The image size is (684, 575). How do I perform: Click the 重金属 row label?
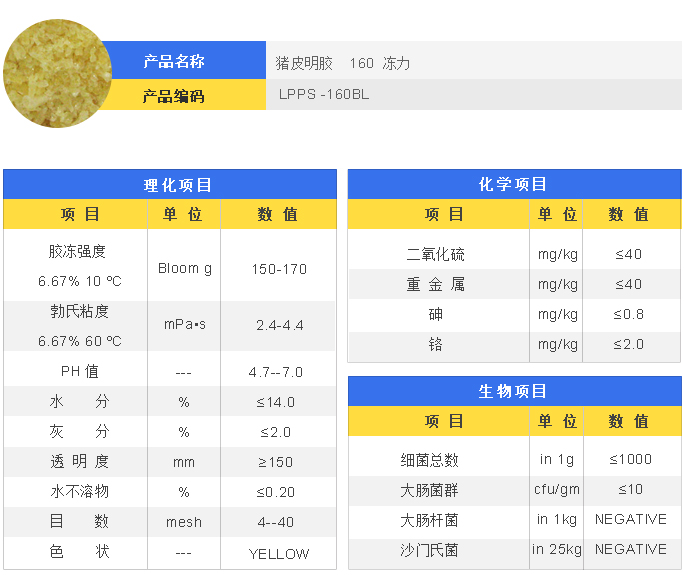click(436, 285)
